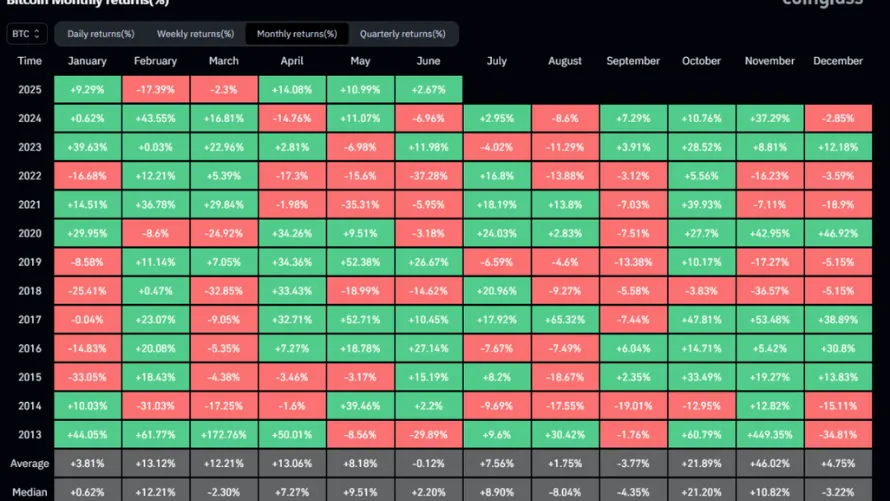Click the August column header
Viewport: 890px width, 501px height.
click(x=565, y=61)
